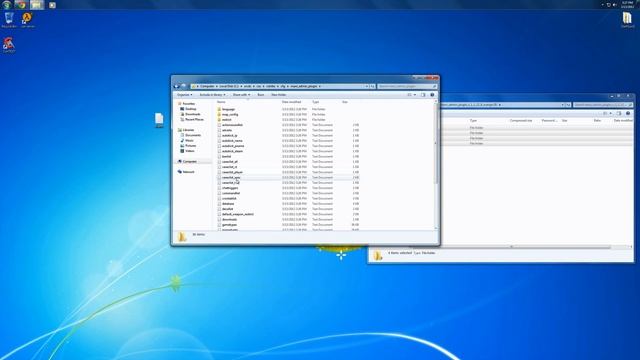Open the Organize dropdown menu
Screen dimensions: 640x360
tap(184, 95)
